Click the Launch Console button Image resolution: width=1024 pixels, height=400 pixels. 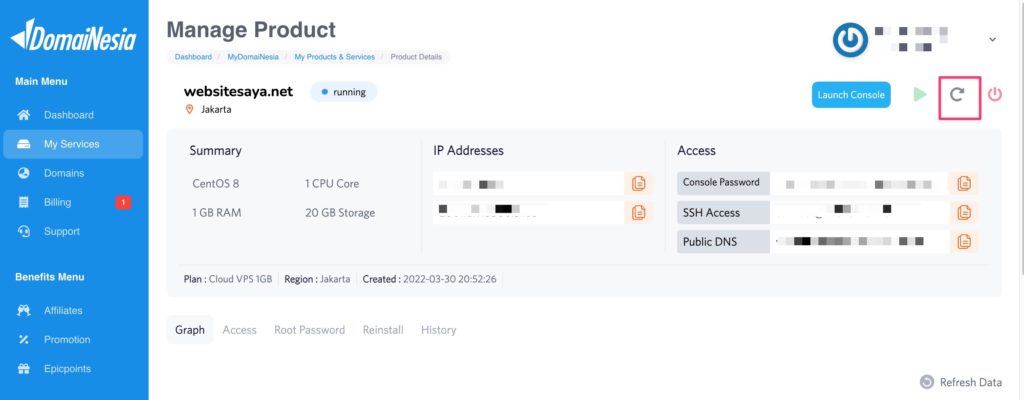point(851,95)
